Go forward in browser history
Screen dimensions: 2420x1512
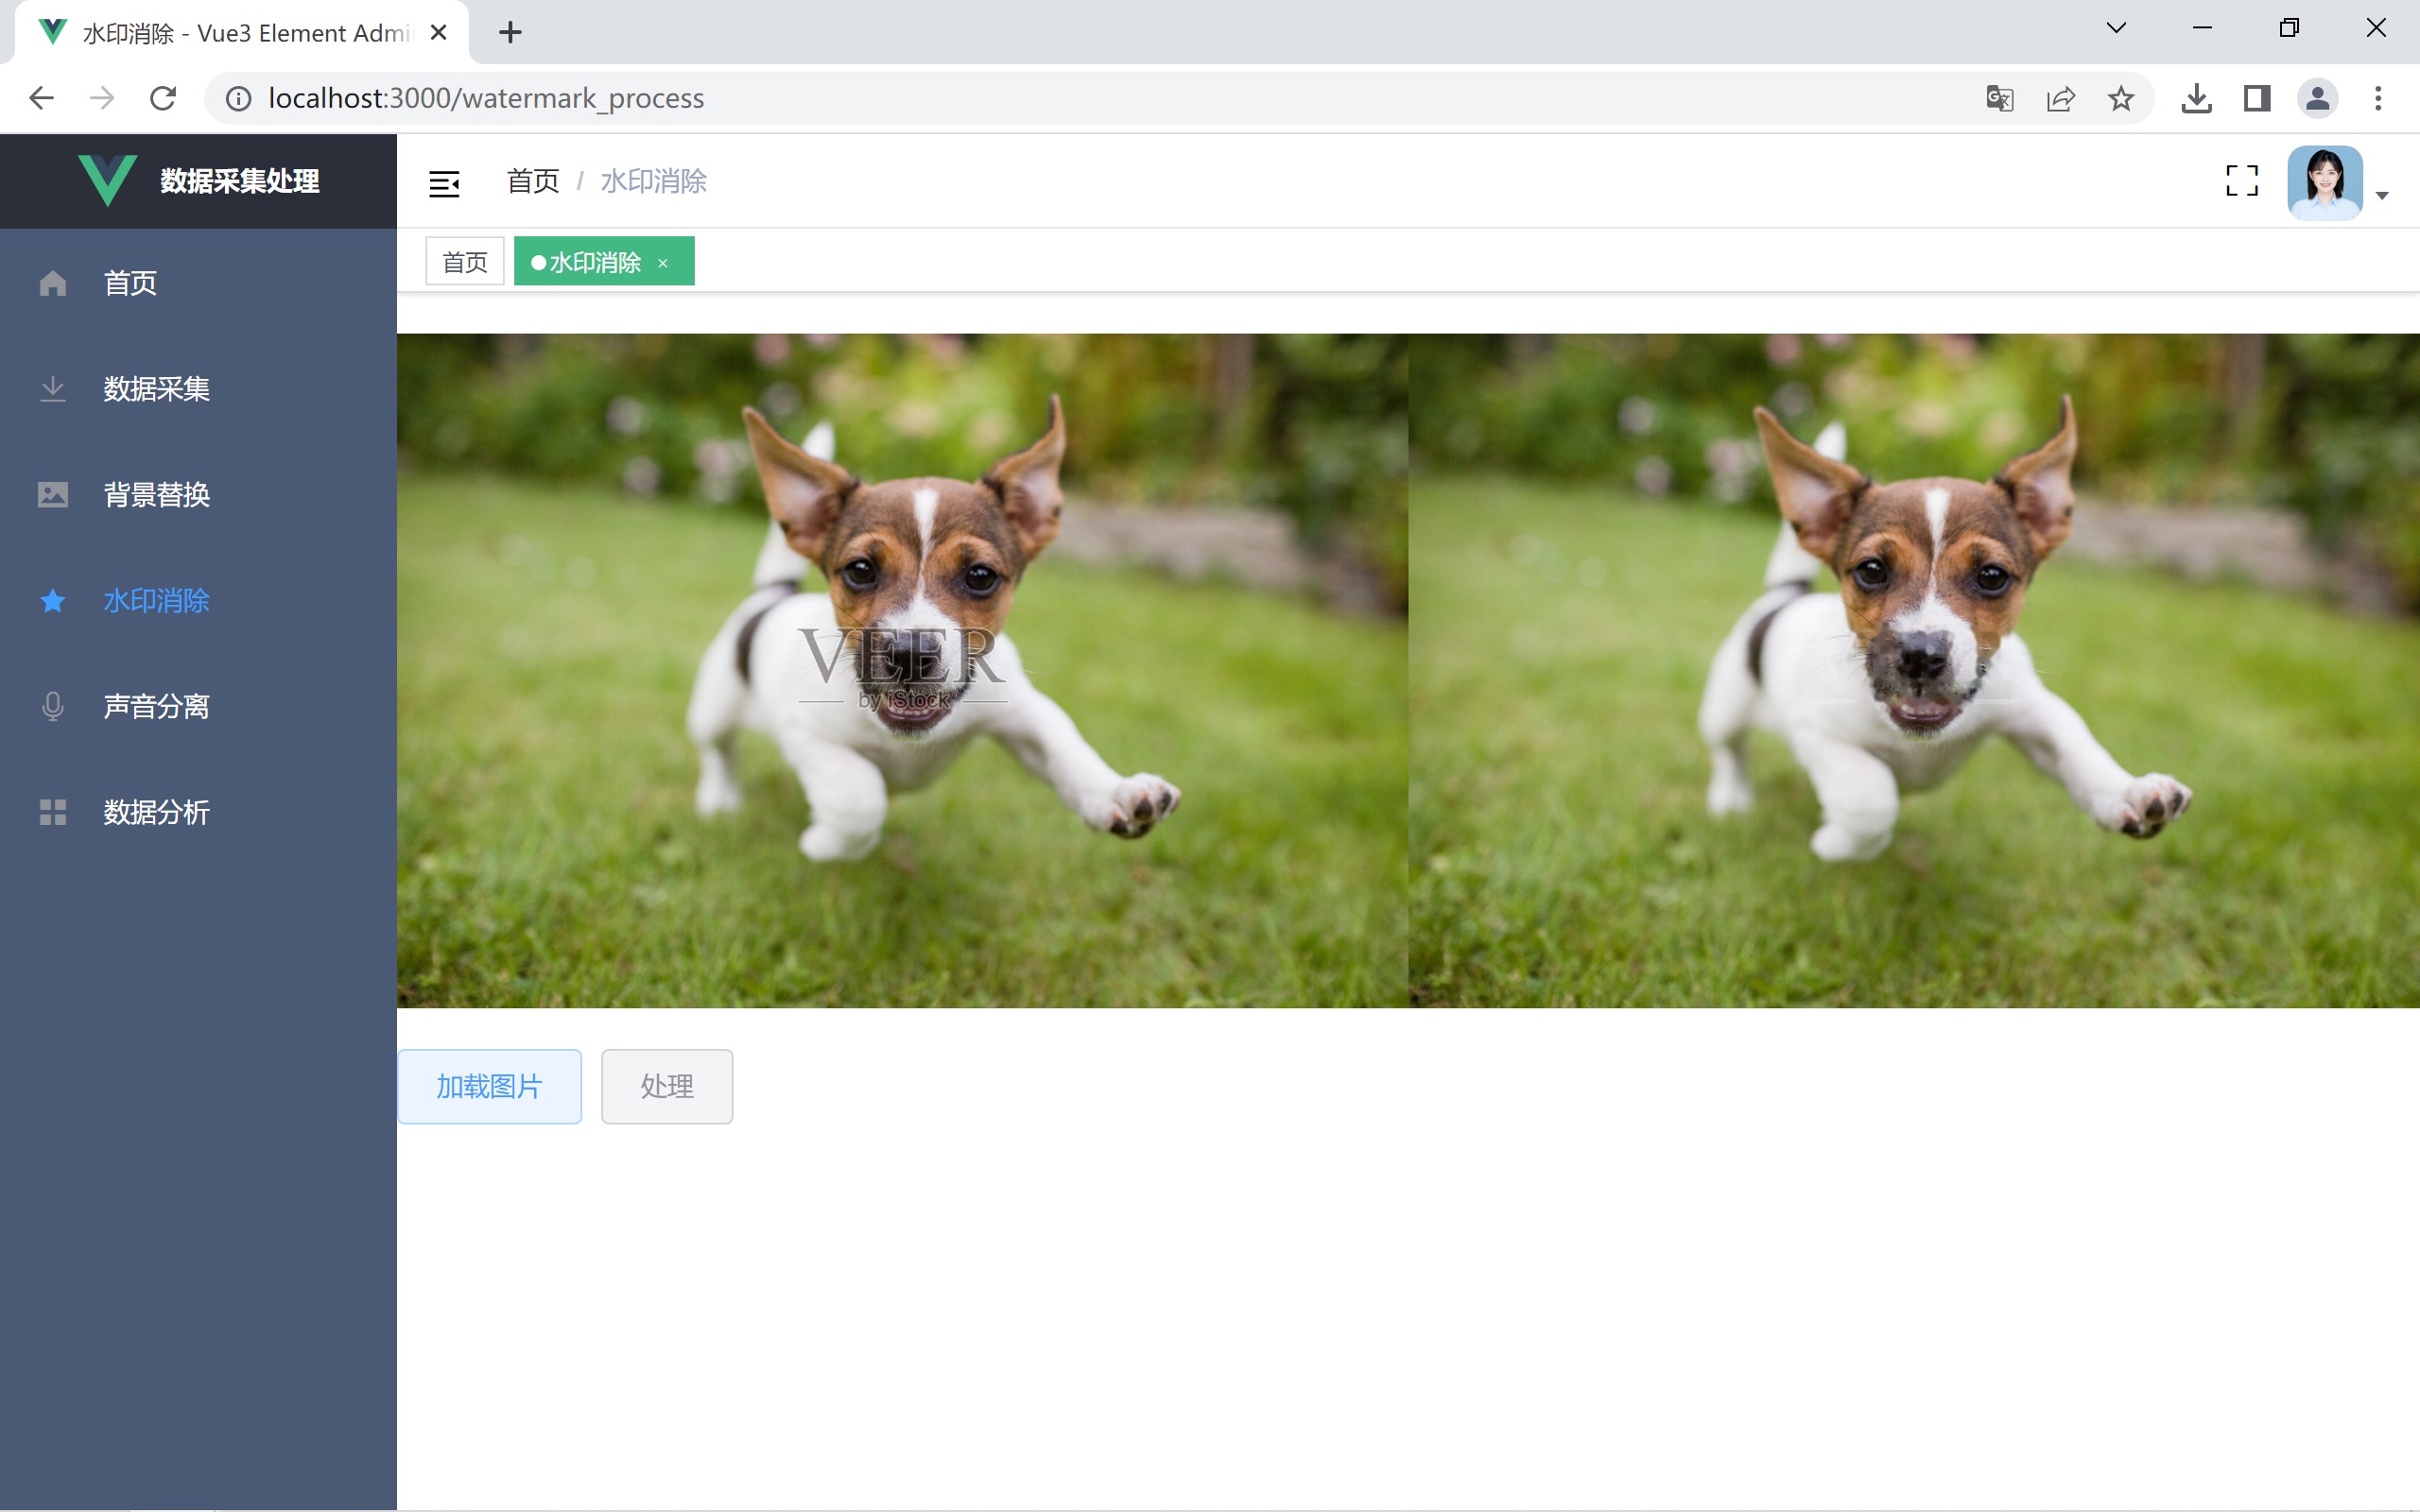[102, 98]
